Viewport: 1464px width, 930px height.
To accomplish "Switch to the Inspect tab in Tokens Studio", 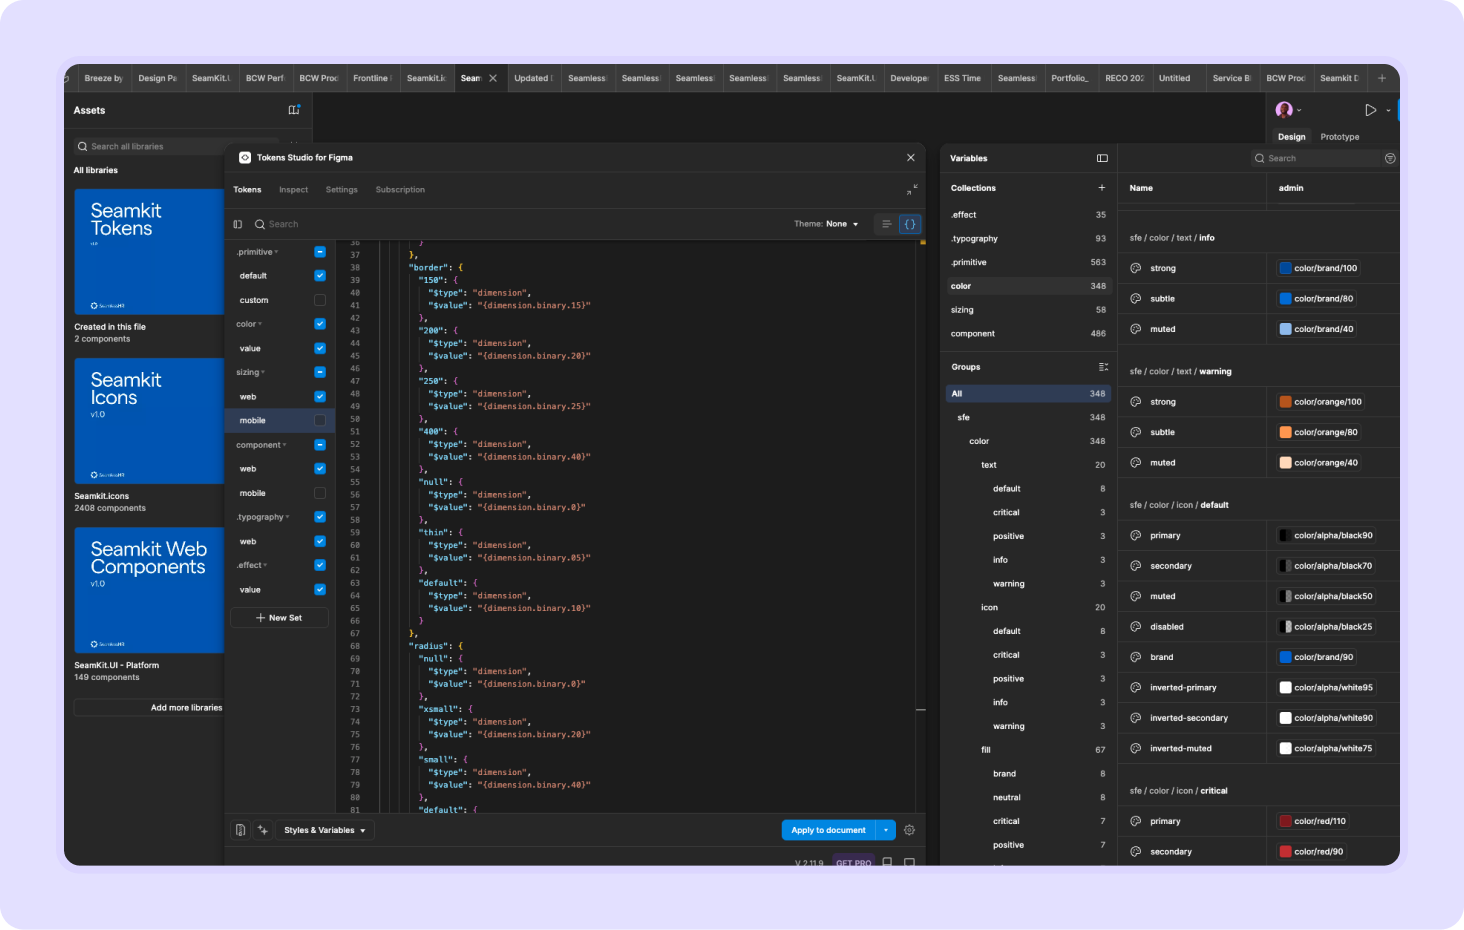I will click(x=293, y=190).
